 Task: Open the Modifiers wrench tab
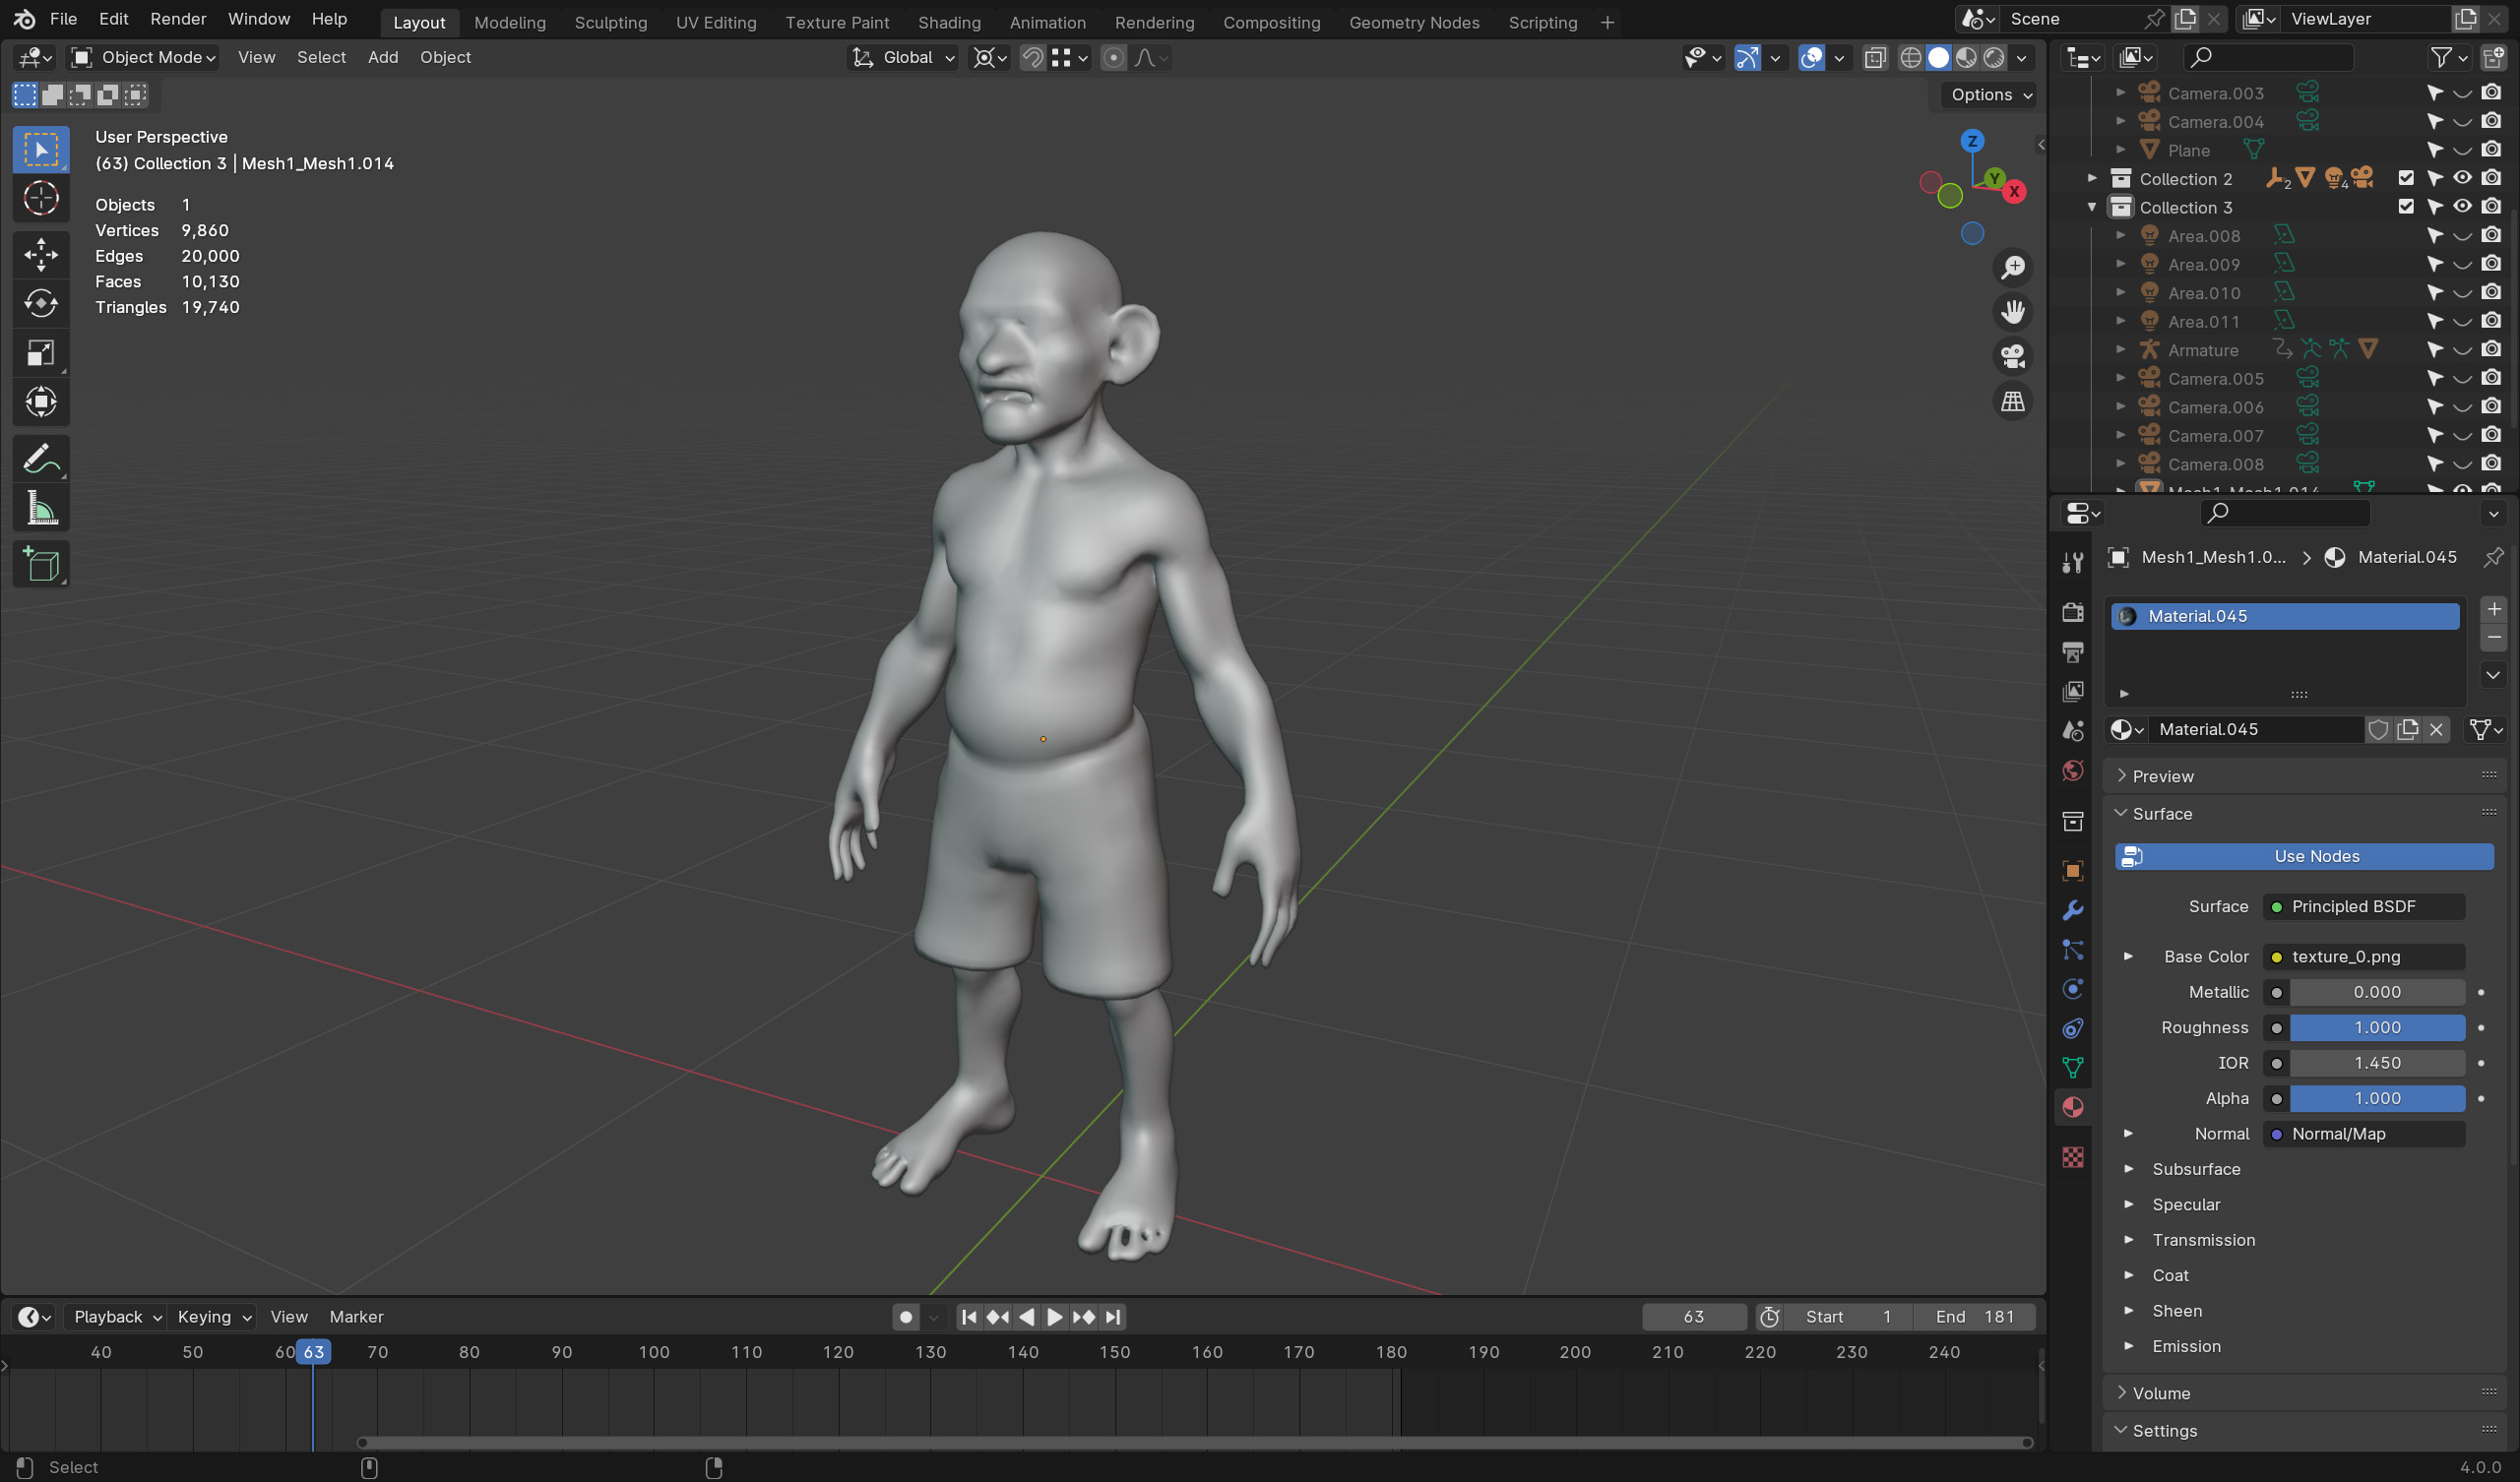(2073, 910)
